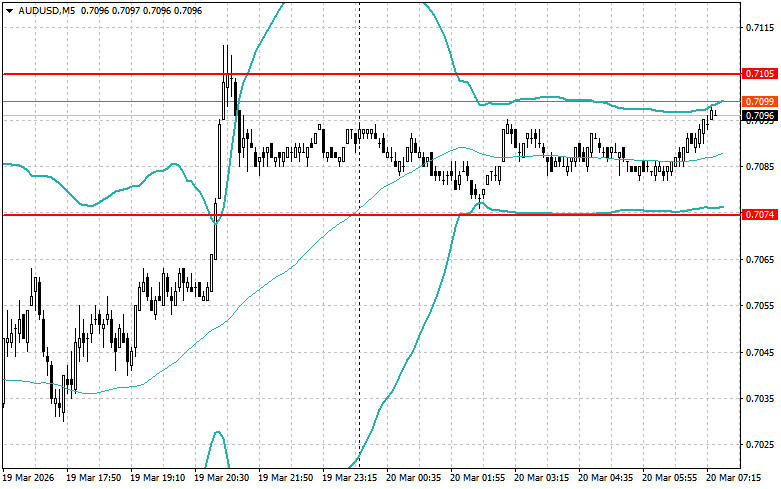Click the 19 Mar 23:15 time label
Image resolution: width=781 pixels, height=489 pixels.
tap(350, 478)
